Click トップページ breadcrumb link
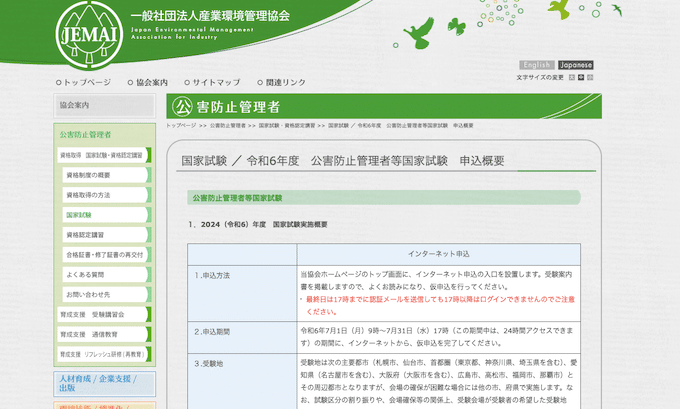The width and height of the screenshot is (680, 409). pyautogui.click(x=181, y=126)
